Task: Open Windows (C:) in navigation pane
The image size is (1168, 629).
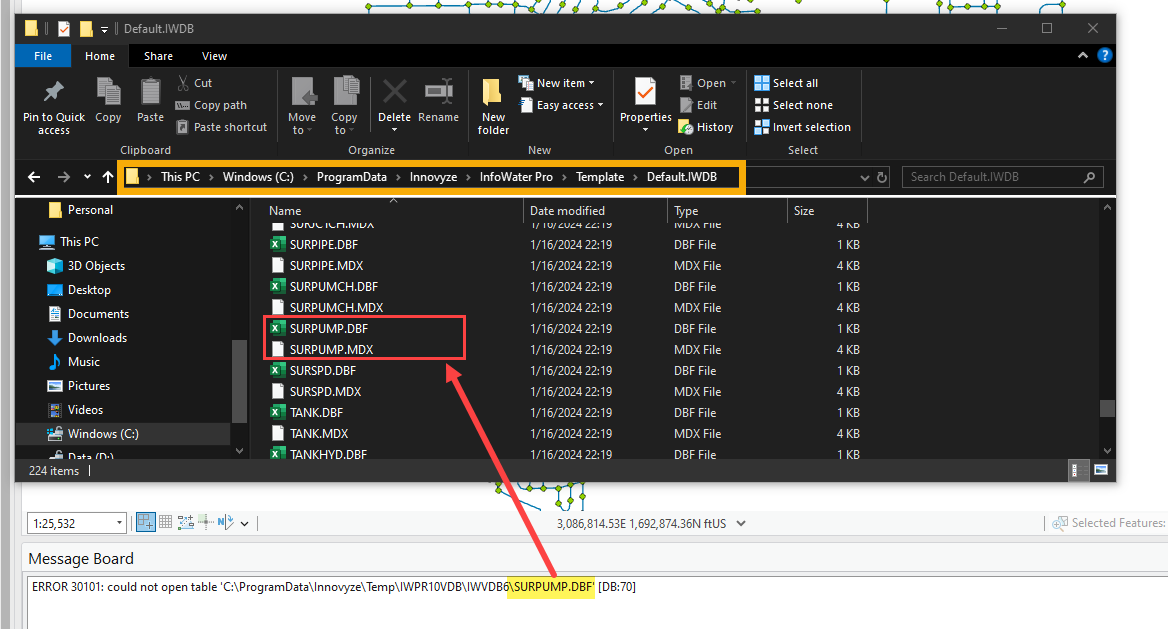Action: (x=103, y=434)
